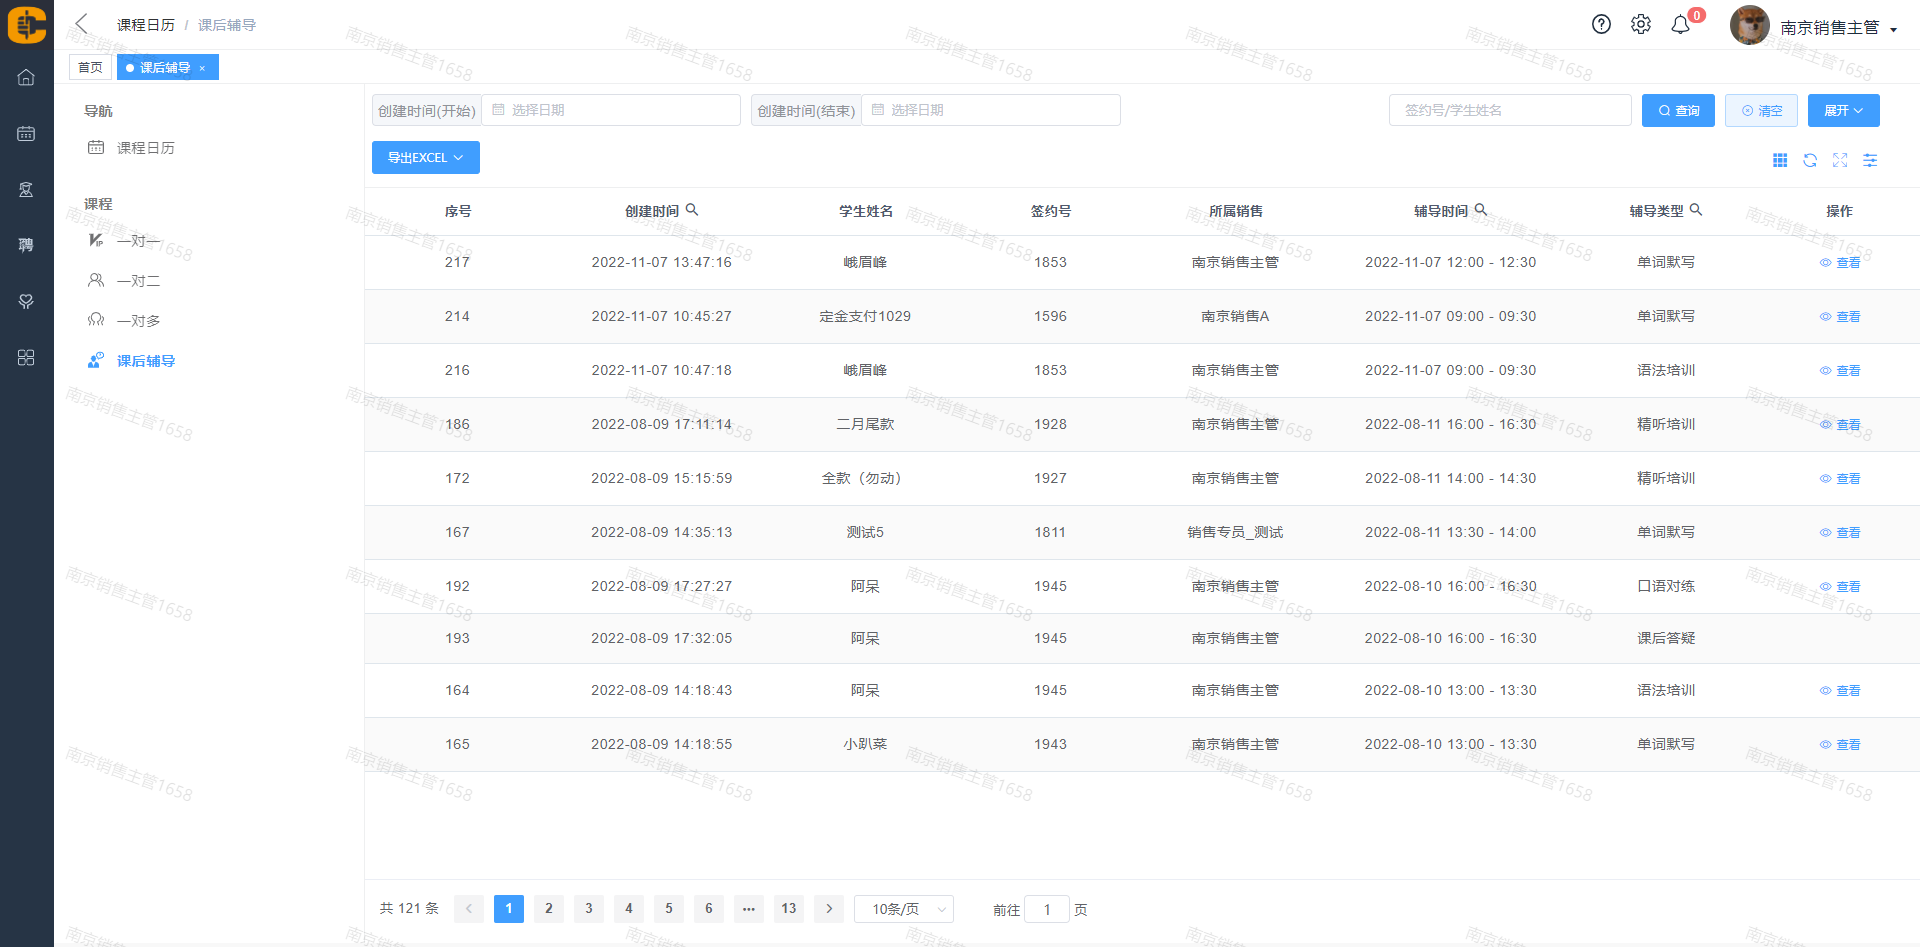This screenshot has width=1920, height=947.
Task: Toggle fullscreen table view icon
Action: click(x=1840, y=160)
